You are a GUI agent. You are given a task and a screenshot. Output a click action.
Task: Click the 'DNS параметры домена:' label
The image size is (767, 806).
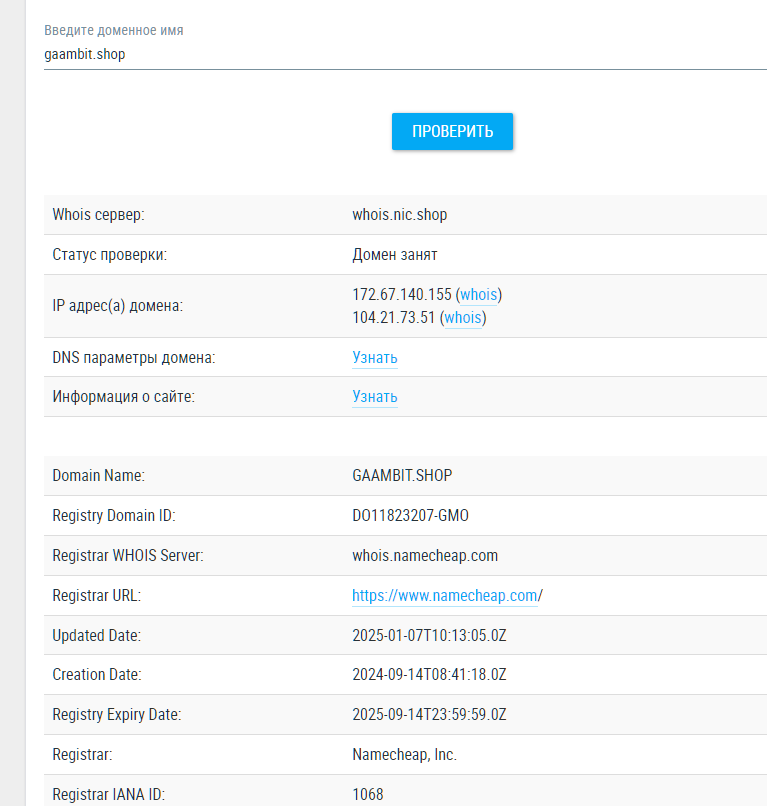click(x=134, y=357)
